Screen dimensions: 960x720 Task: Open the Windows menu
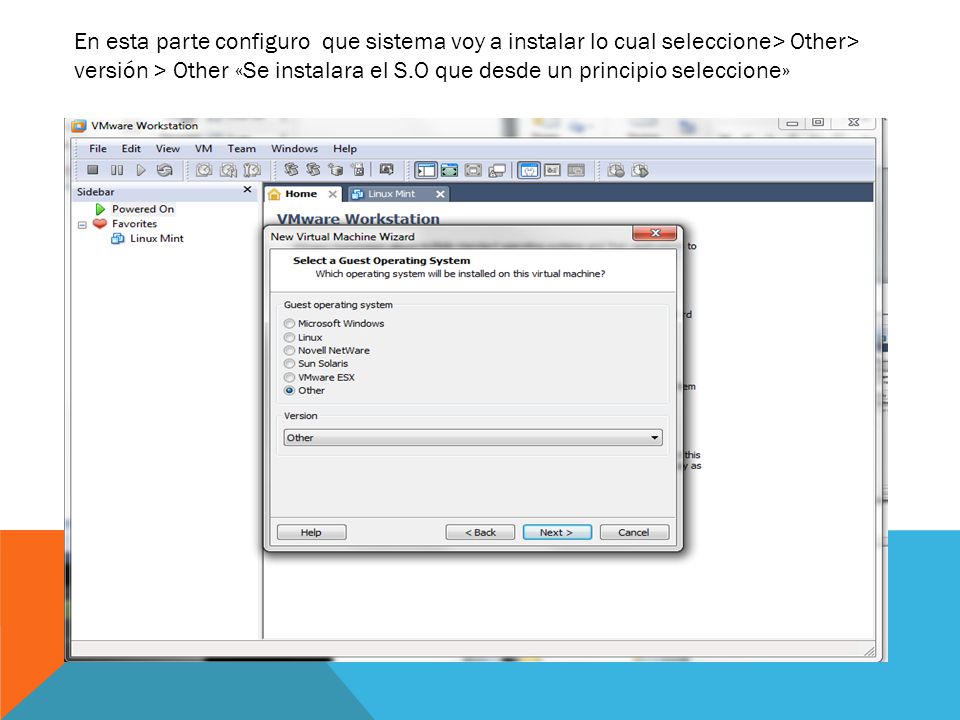point(294,149)
